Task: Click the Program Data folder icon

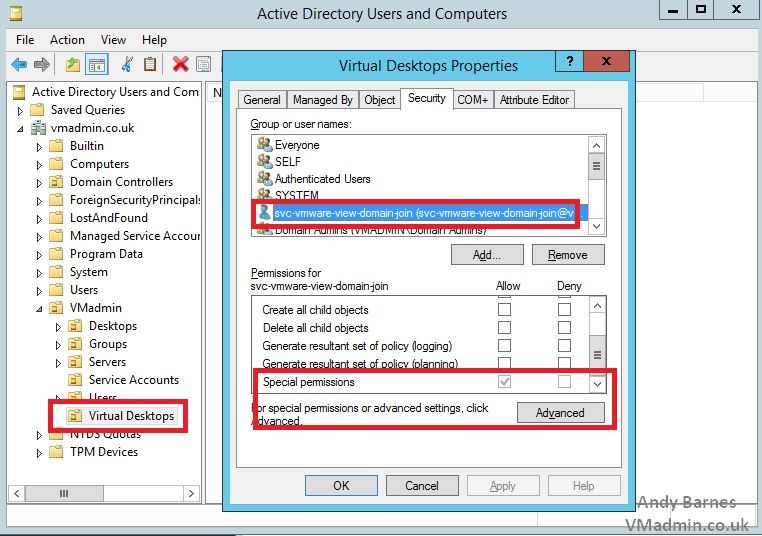Action: click(x=56, y=254)
